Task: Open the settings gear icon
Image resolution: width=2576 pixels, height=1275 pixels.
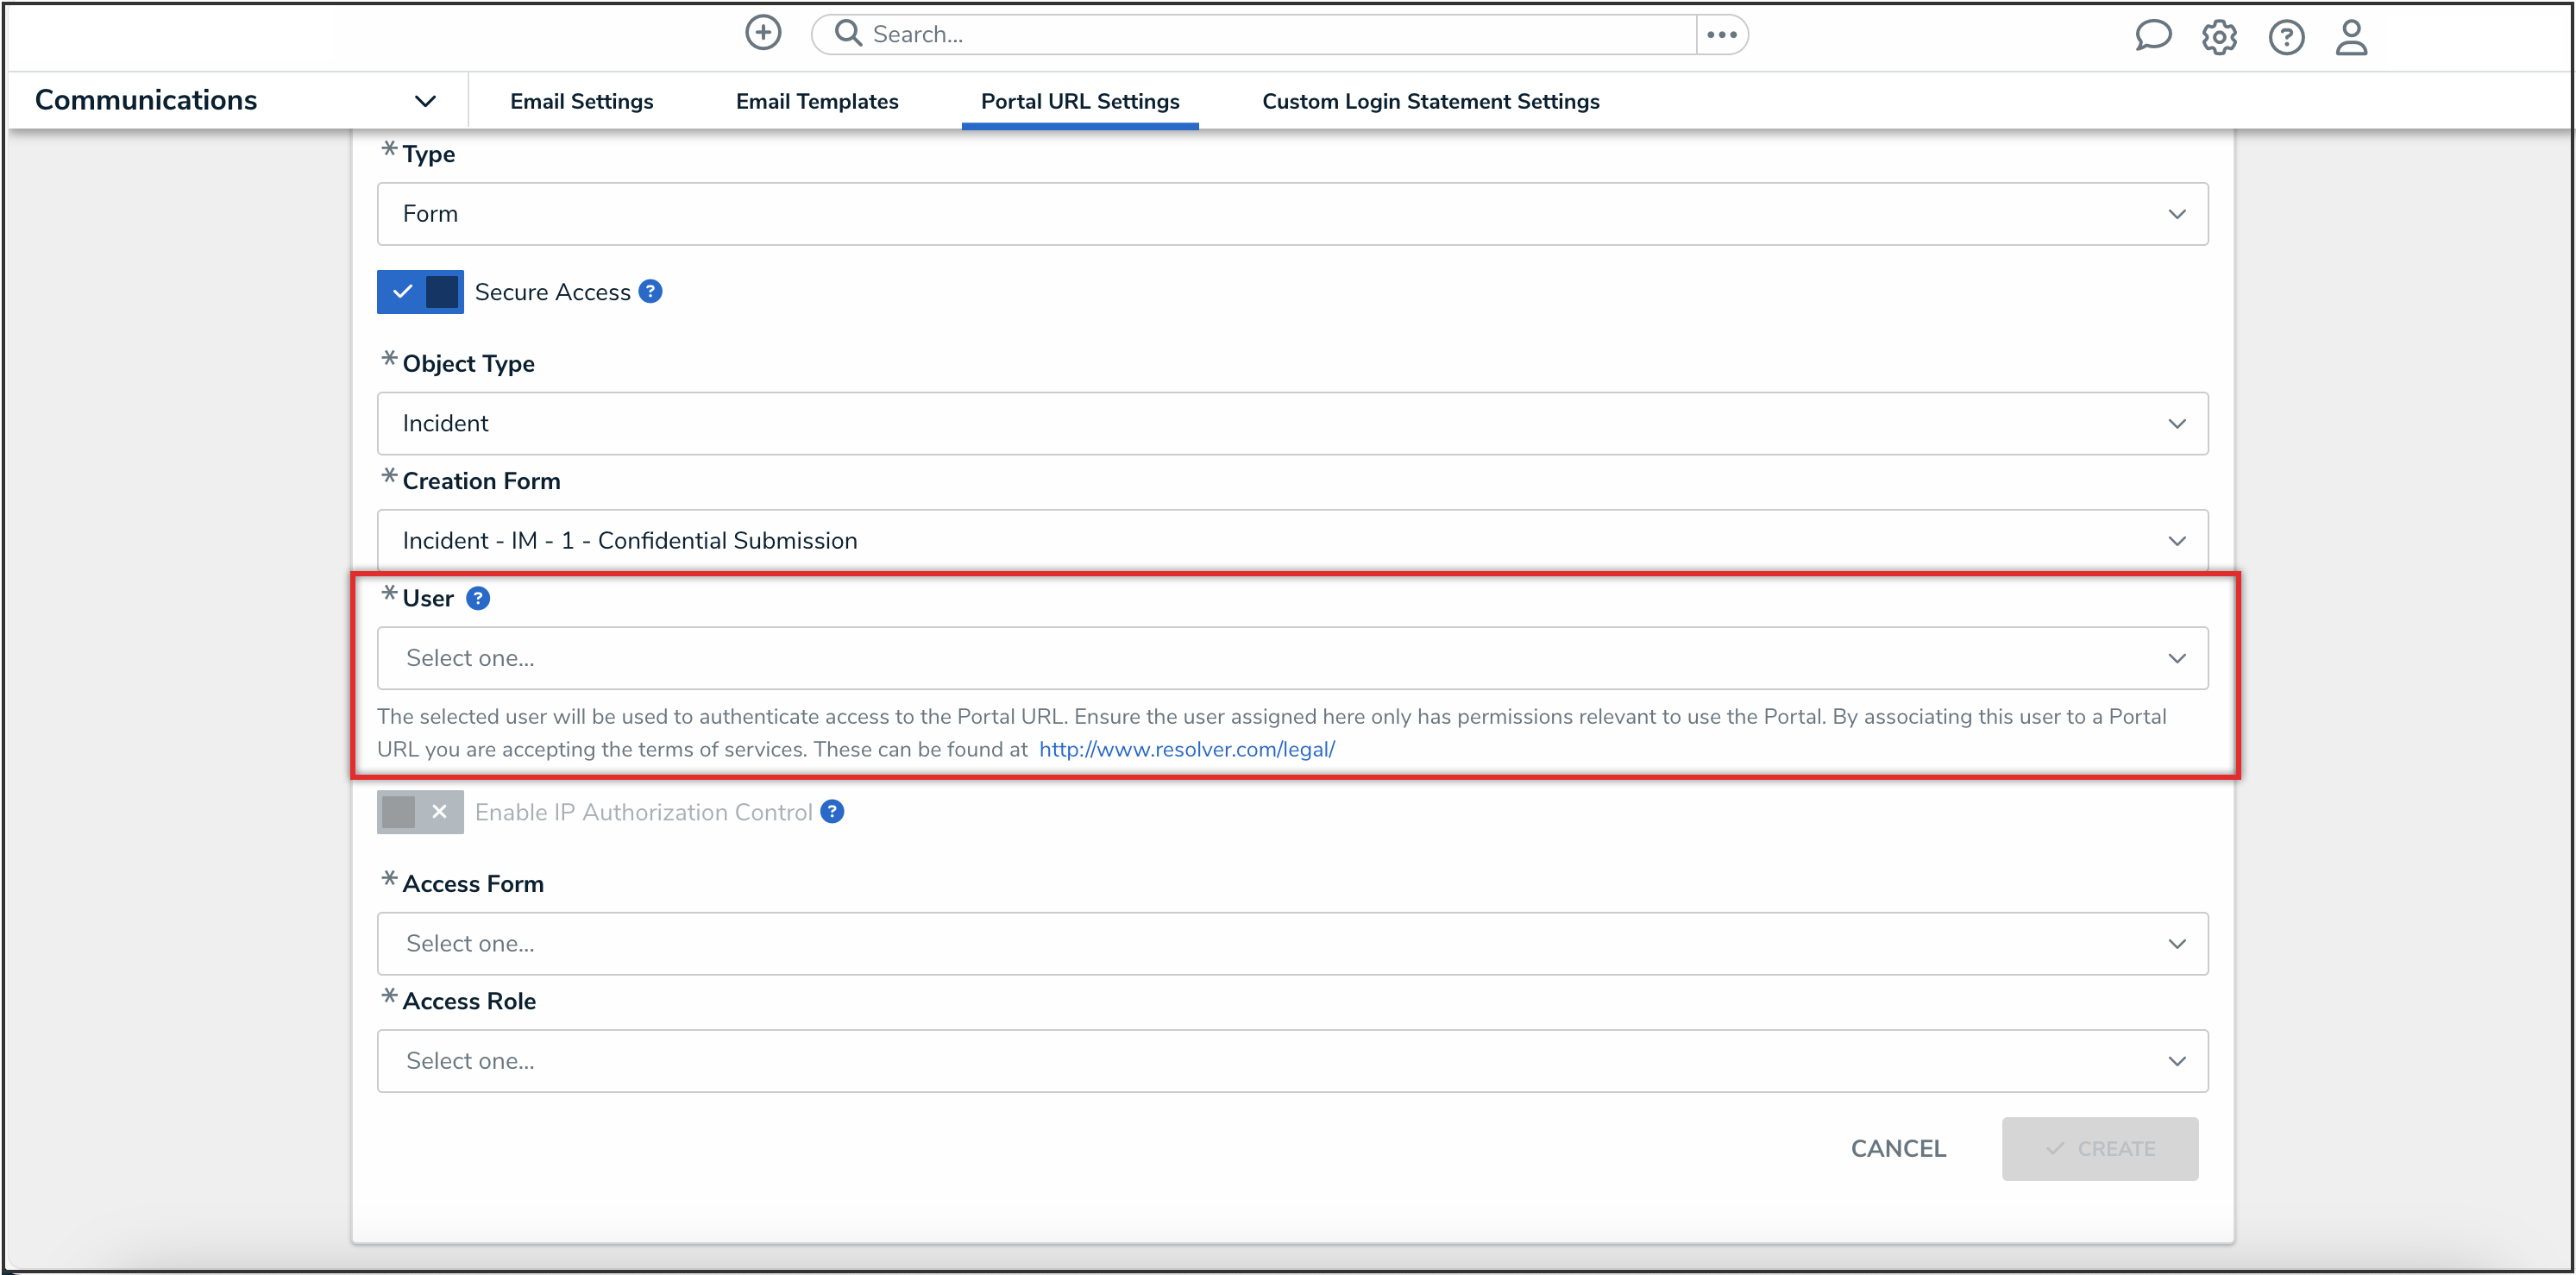Action: [2219, 38]
